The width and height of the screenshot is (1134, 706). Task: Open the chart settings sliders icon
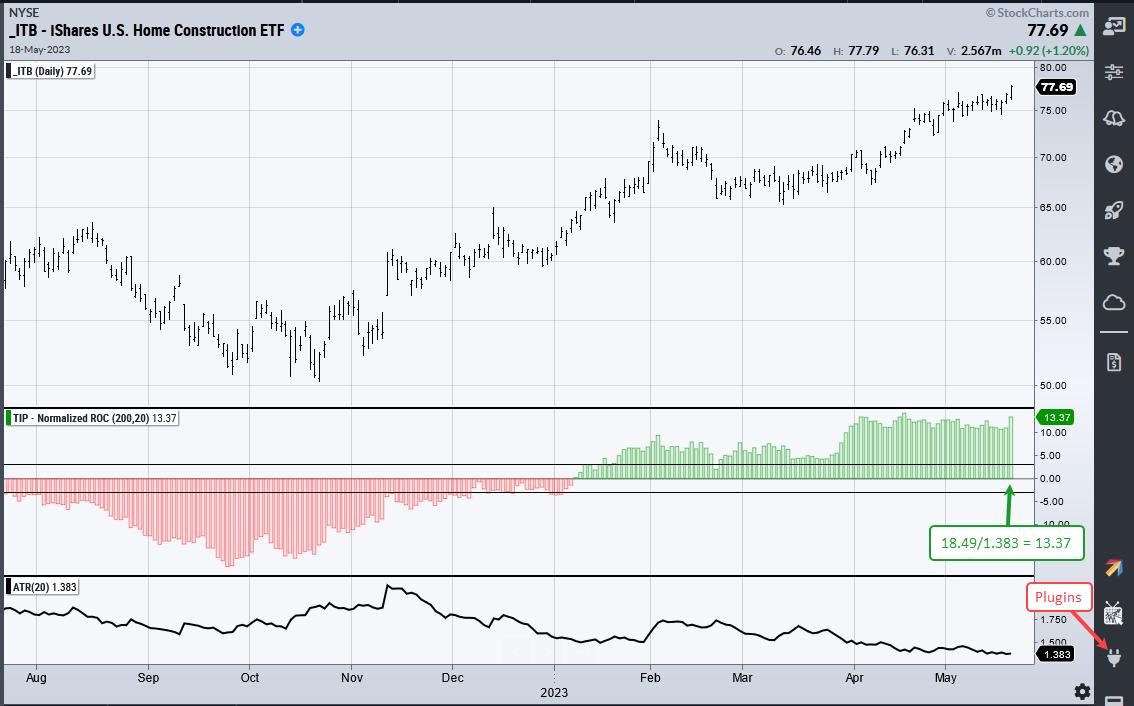1114,72
